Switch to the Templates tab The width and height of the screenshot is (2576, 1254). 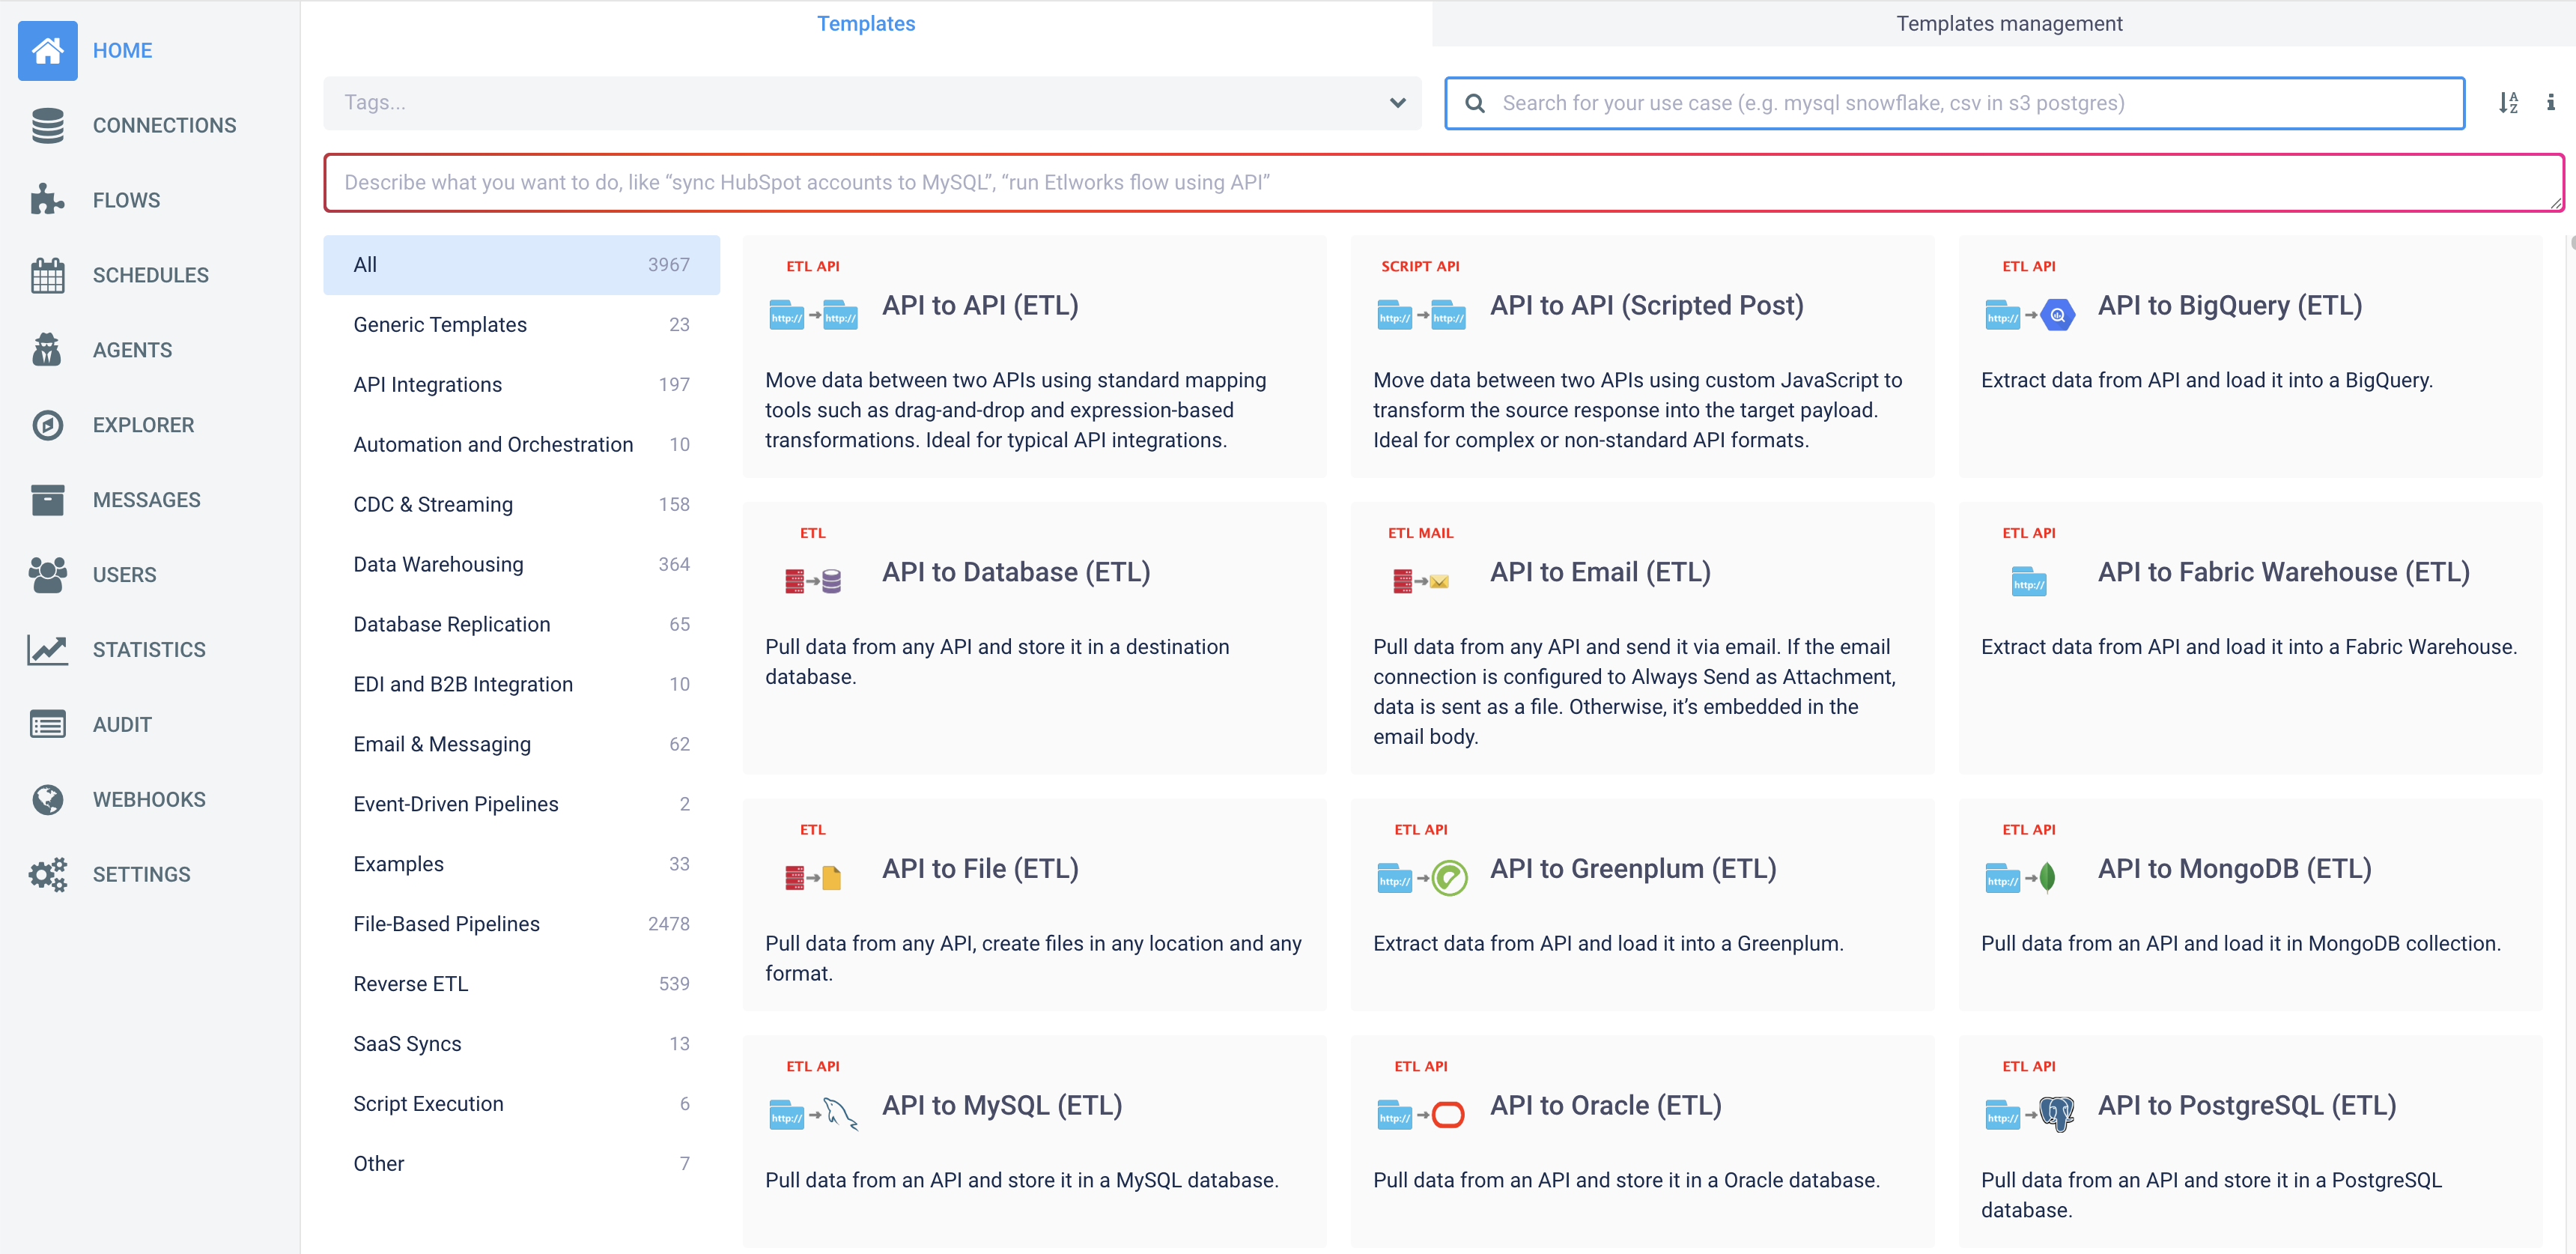coord(866,24)
